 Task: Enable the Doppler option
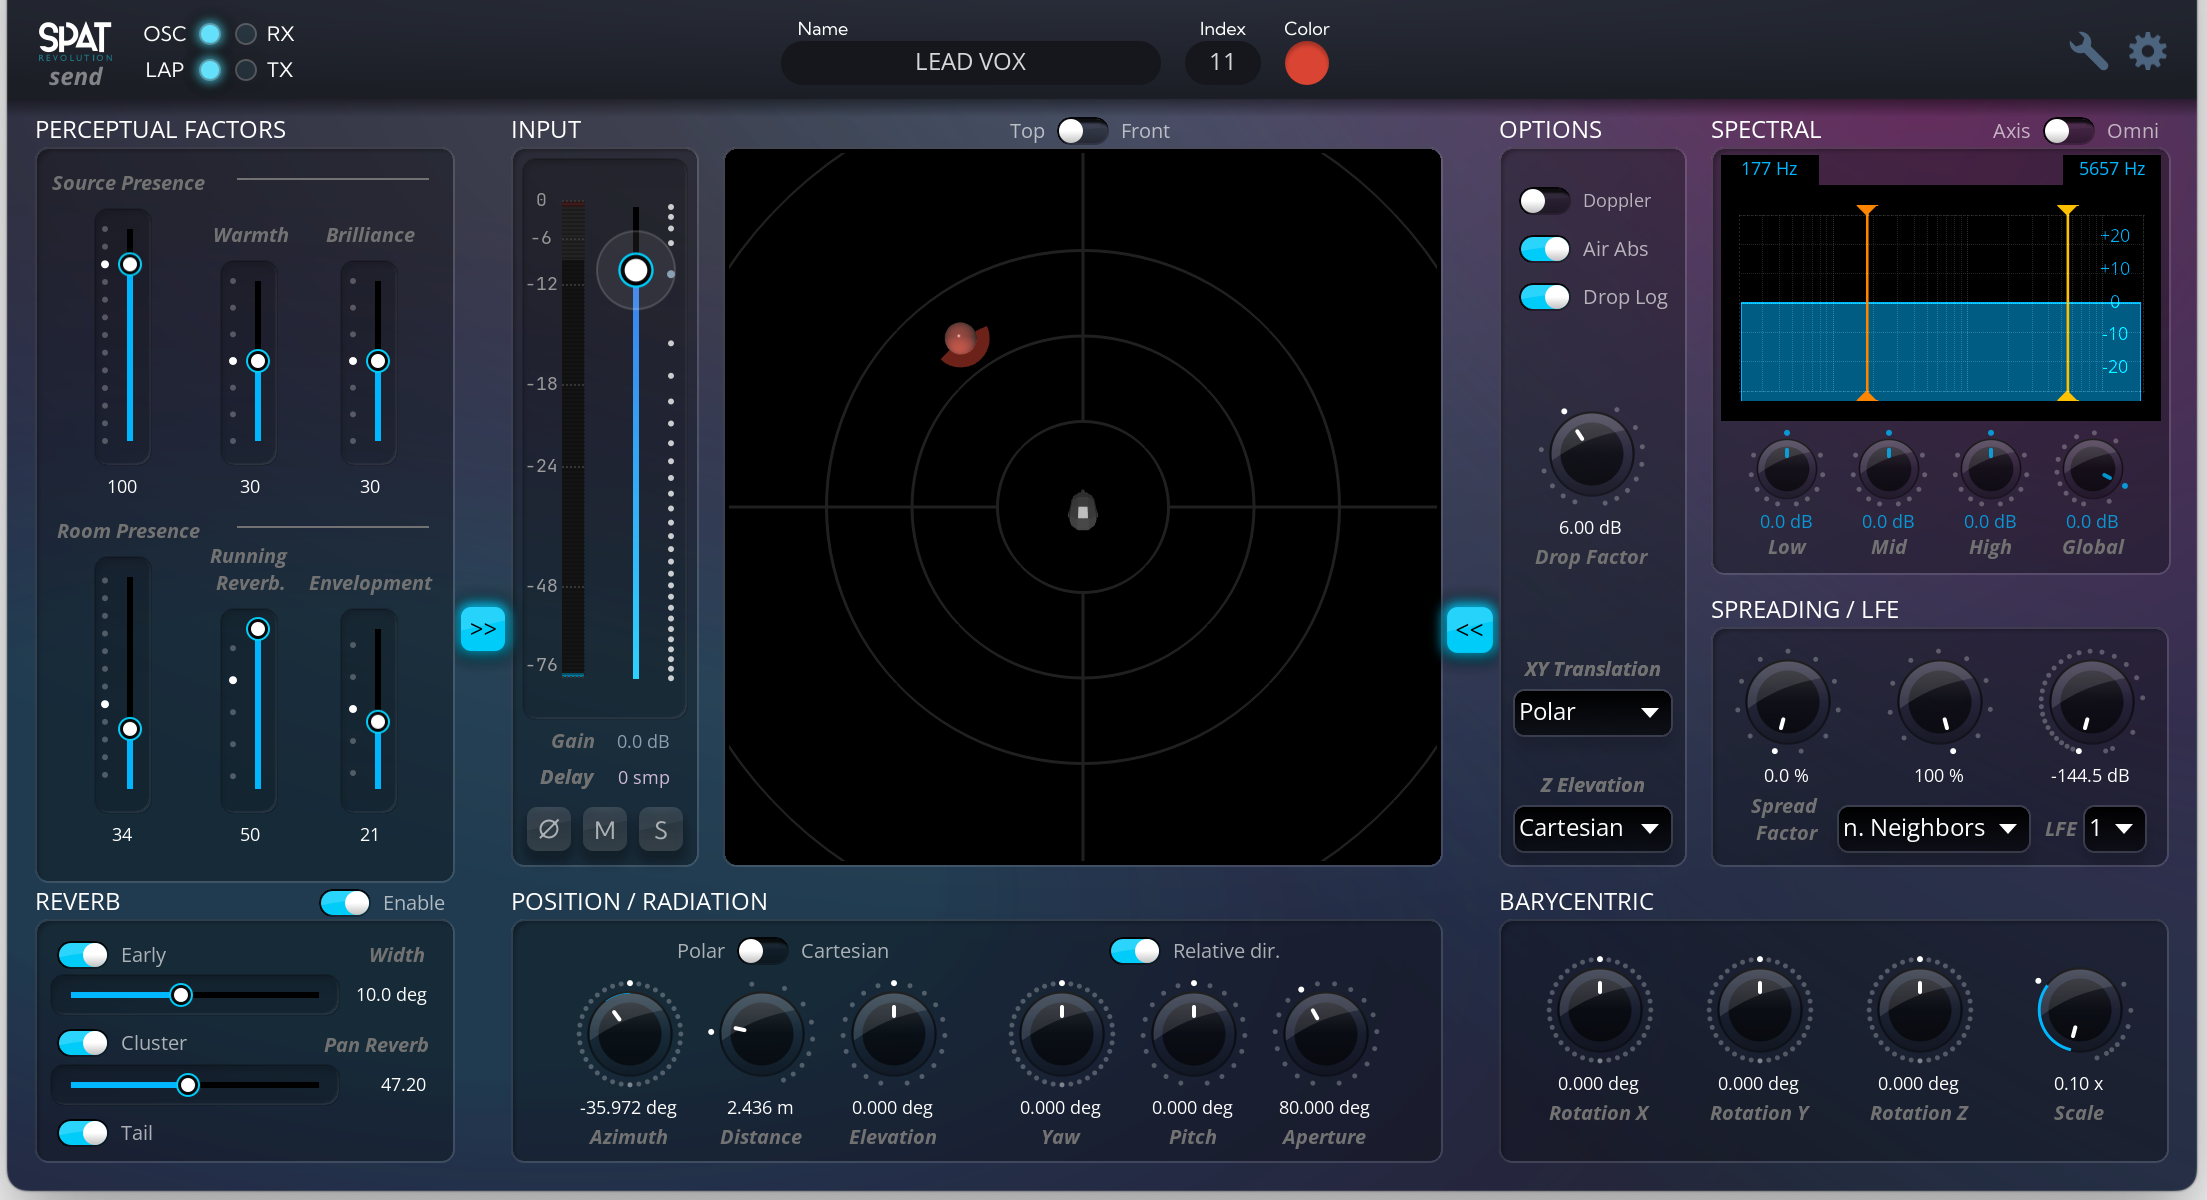[x=1544, y=200]
